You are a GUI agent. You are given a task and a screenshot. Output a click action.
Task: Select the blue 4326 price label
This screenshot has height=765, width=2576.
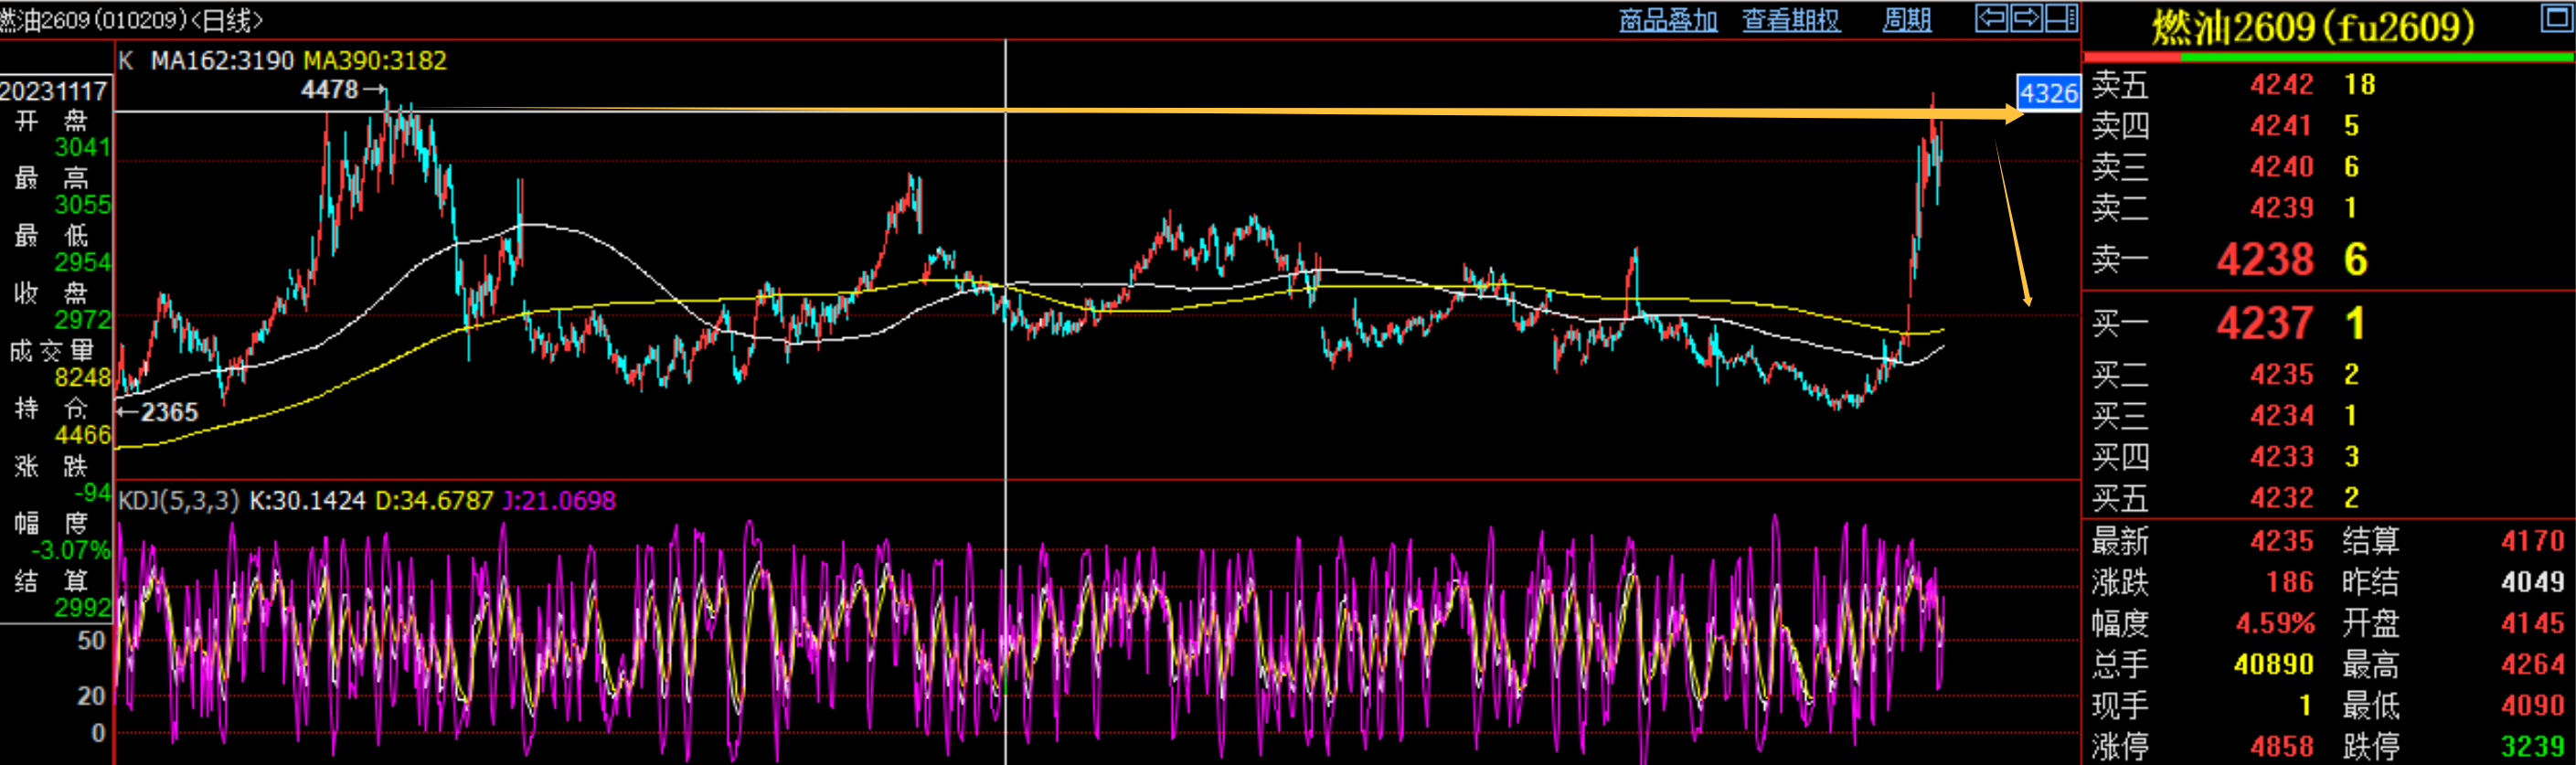click(2048, 93)
